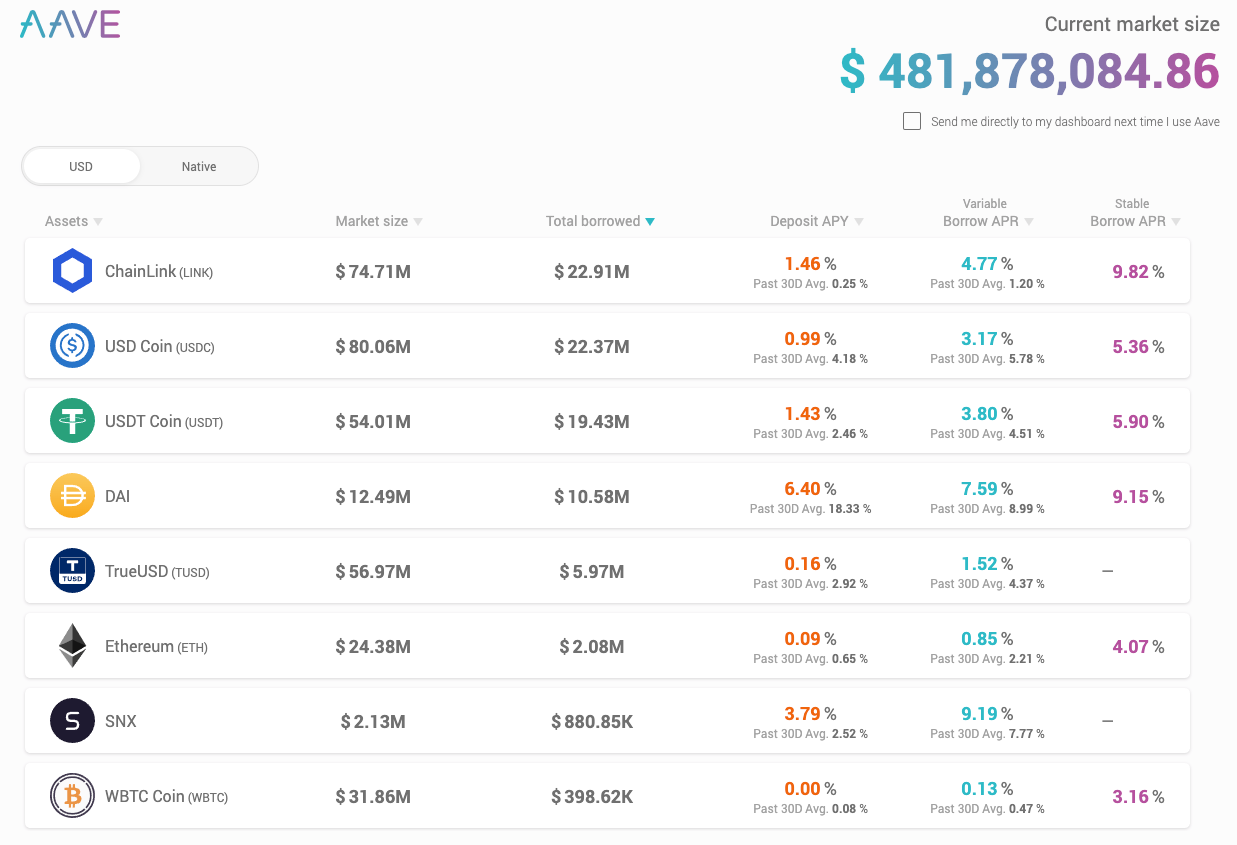The image size is (1237, 845).
Task: Click the USD Coin token icon
Action: [72, 346]
